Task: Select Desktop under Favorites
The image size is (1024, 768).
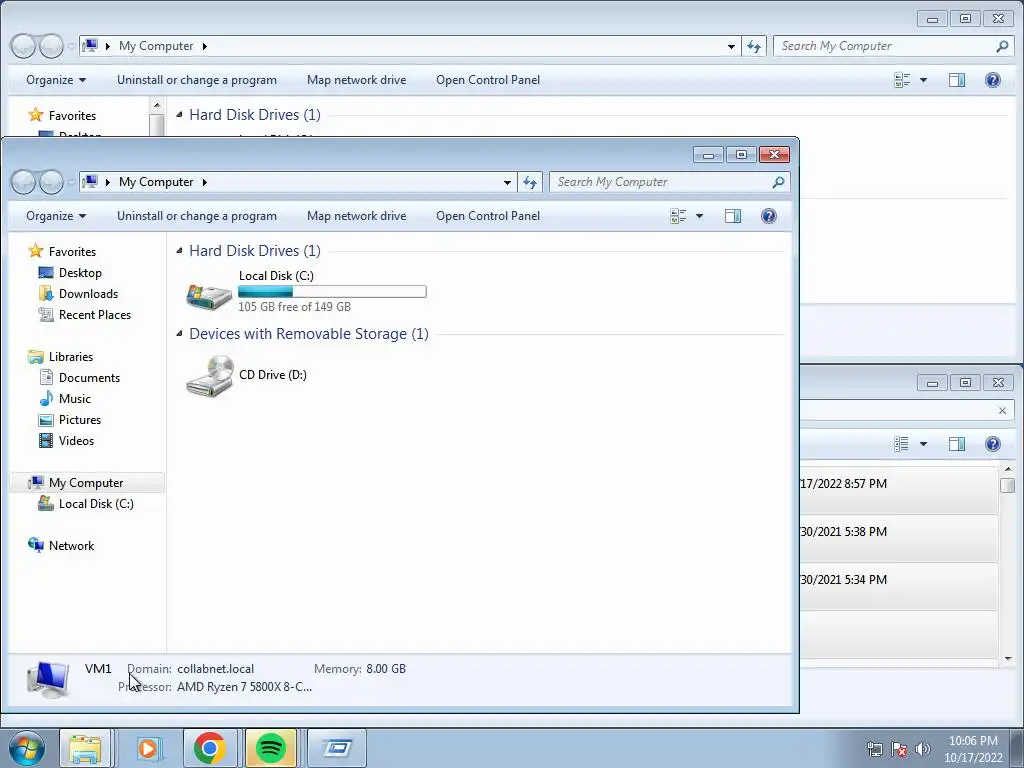Action: pyautogui.click(x=80, y=273)
